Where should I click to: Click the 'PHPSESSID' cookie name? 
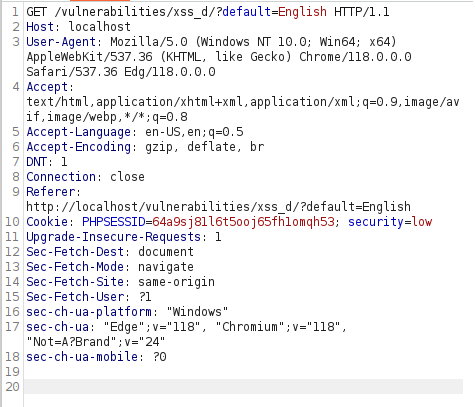(x=114, y=222)
